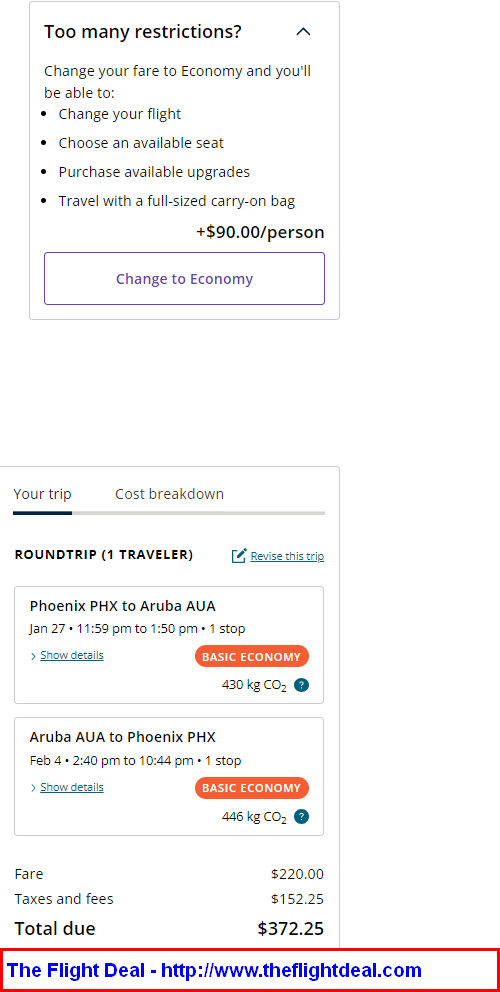This screenshot has height=992, width=500.
Task: Select the Your trip tab
Action: [42, 494]
